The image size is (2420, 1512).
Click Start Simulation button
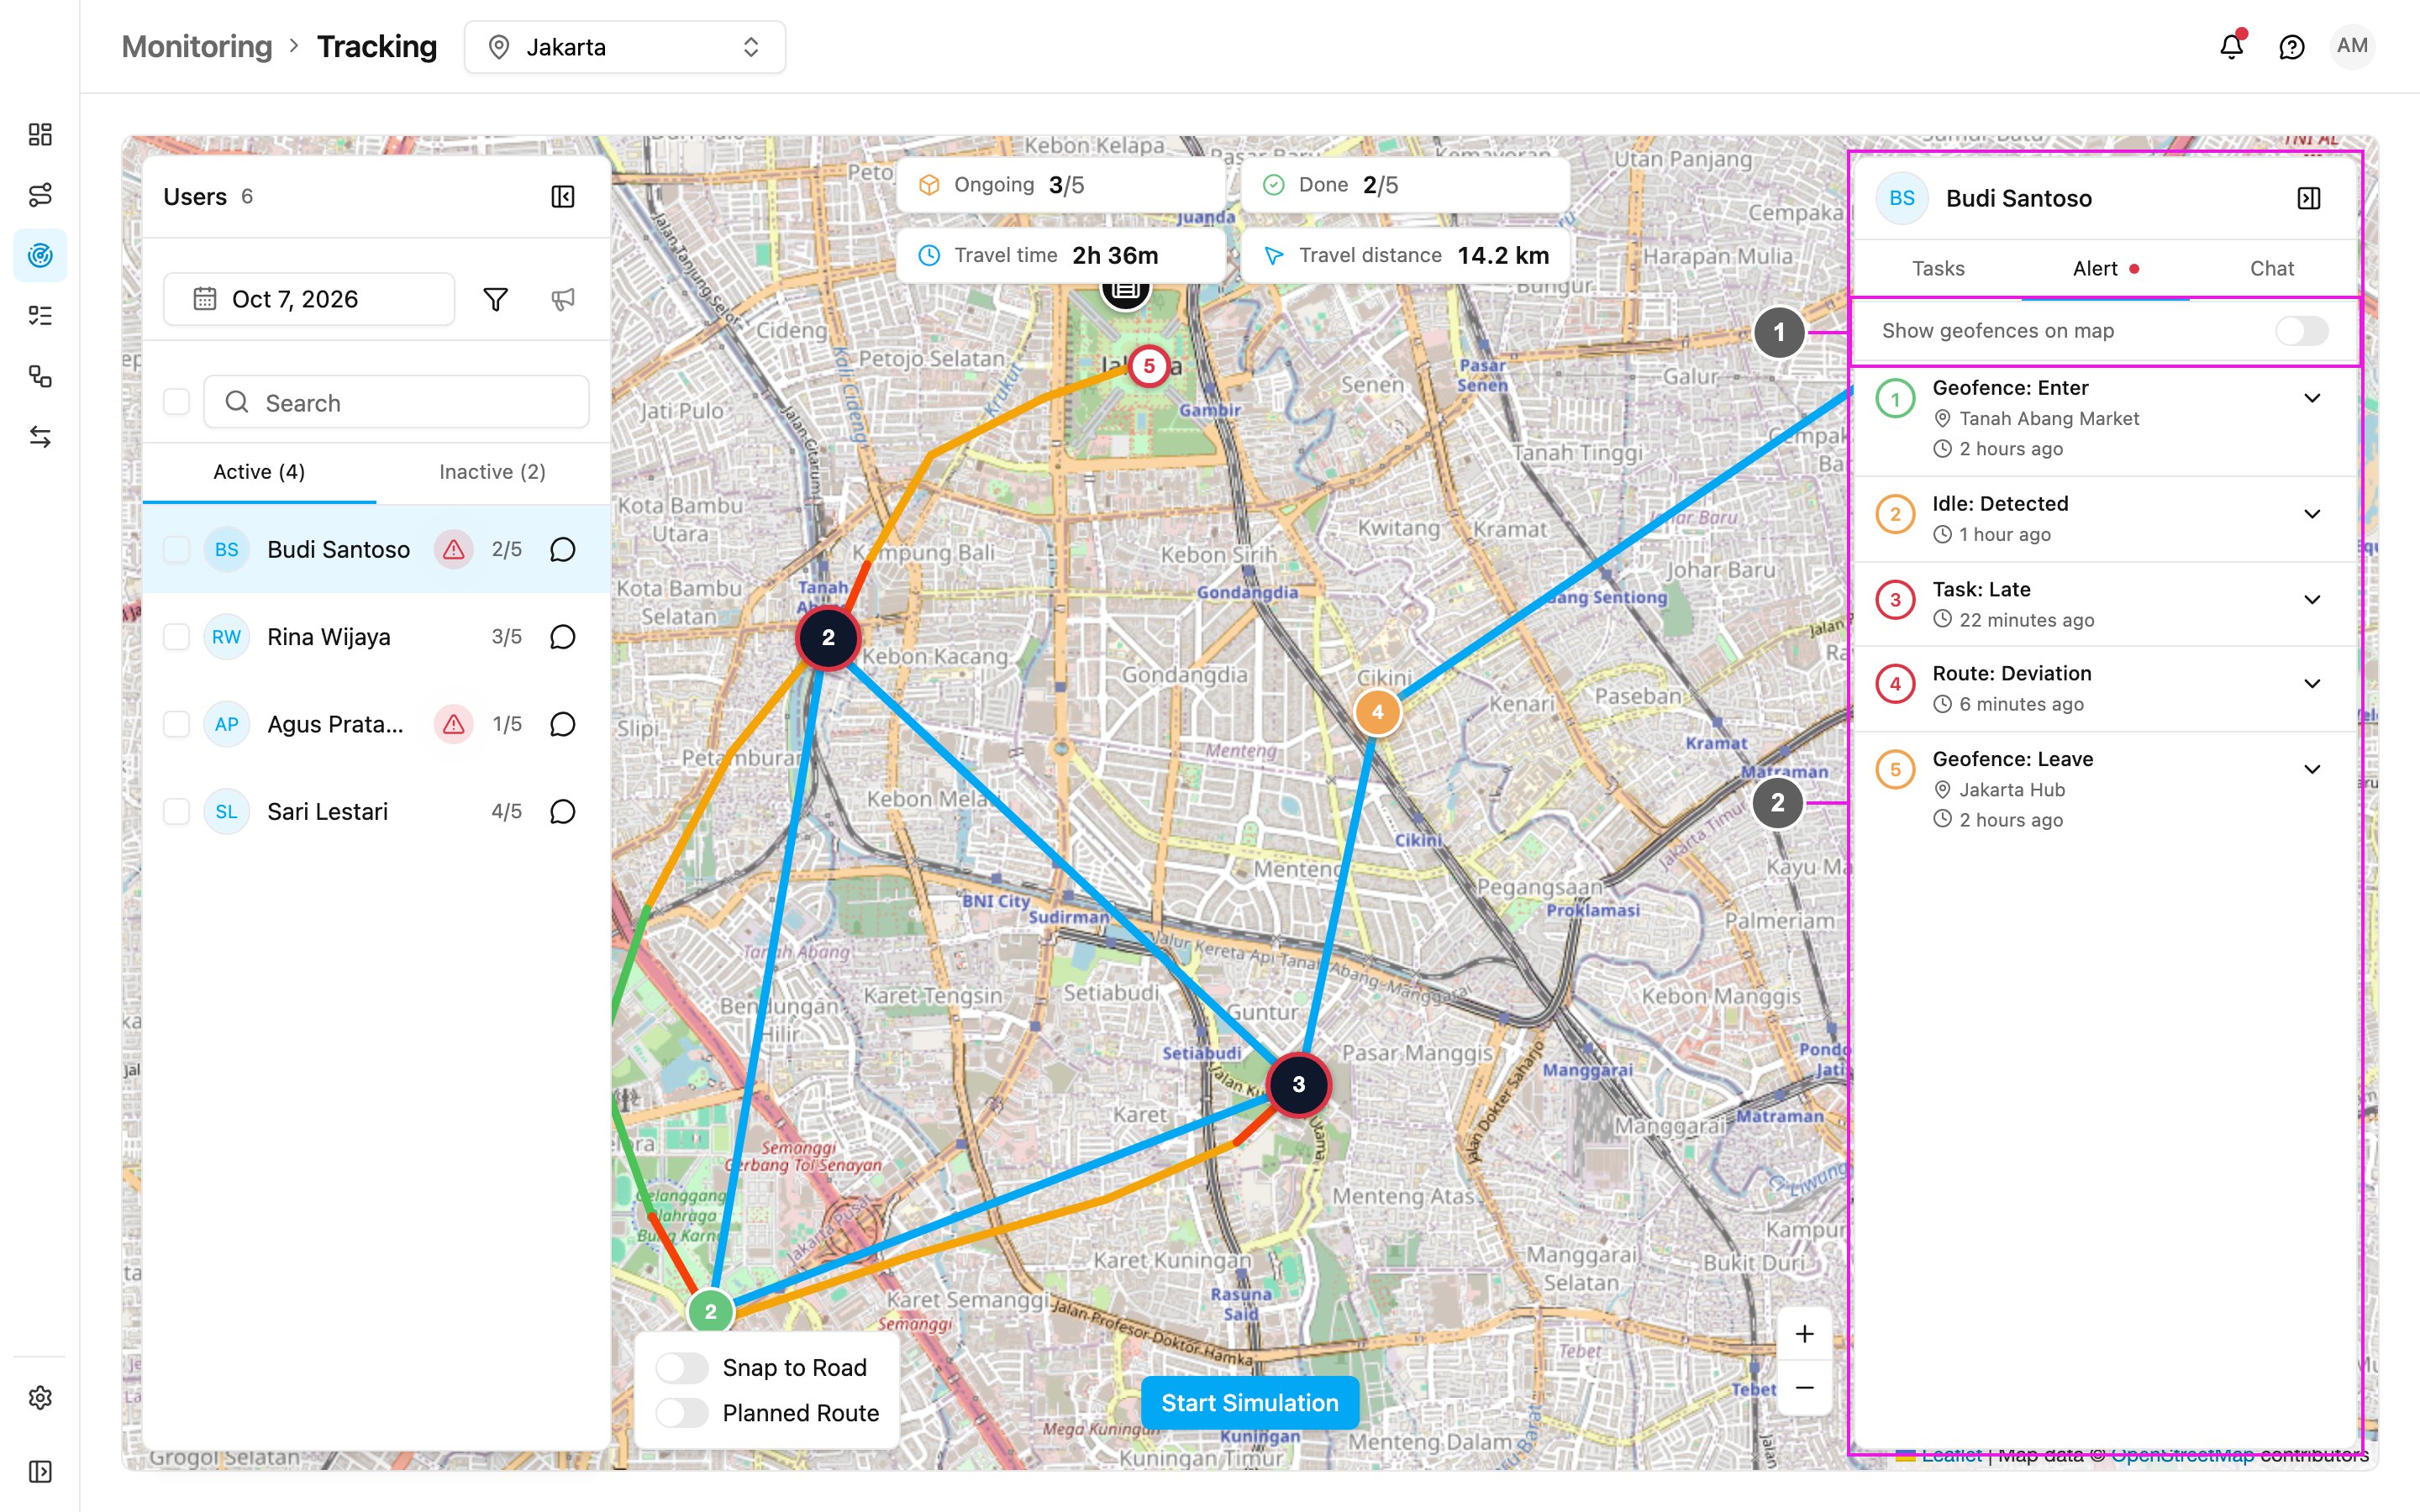[1249, 1403]
